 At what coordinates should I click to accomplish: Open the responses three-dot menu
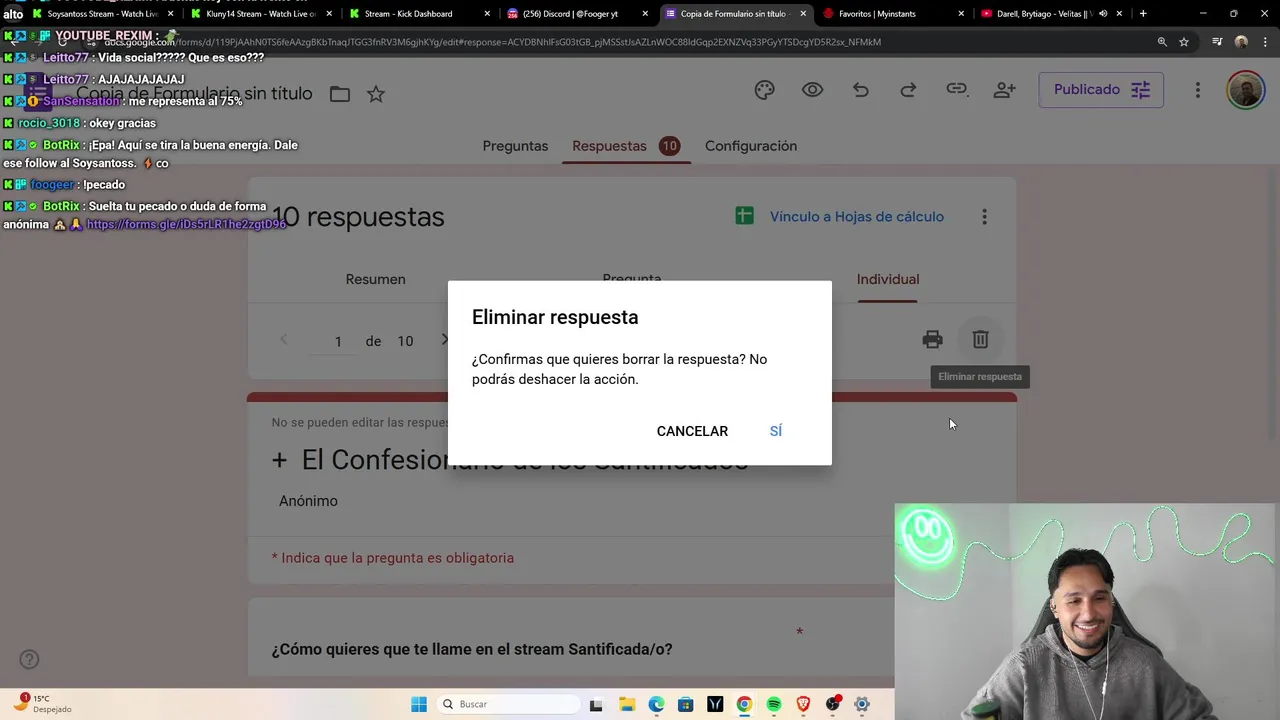[984, 217]
